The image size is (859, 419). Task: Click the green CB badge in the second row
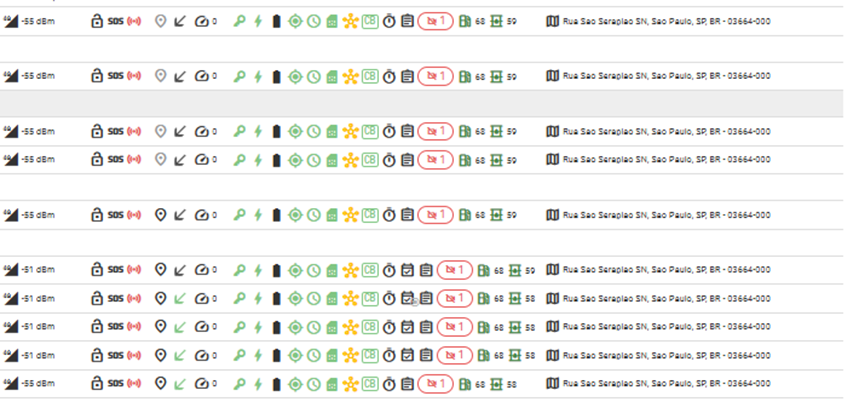[370, 76]
